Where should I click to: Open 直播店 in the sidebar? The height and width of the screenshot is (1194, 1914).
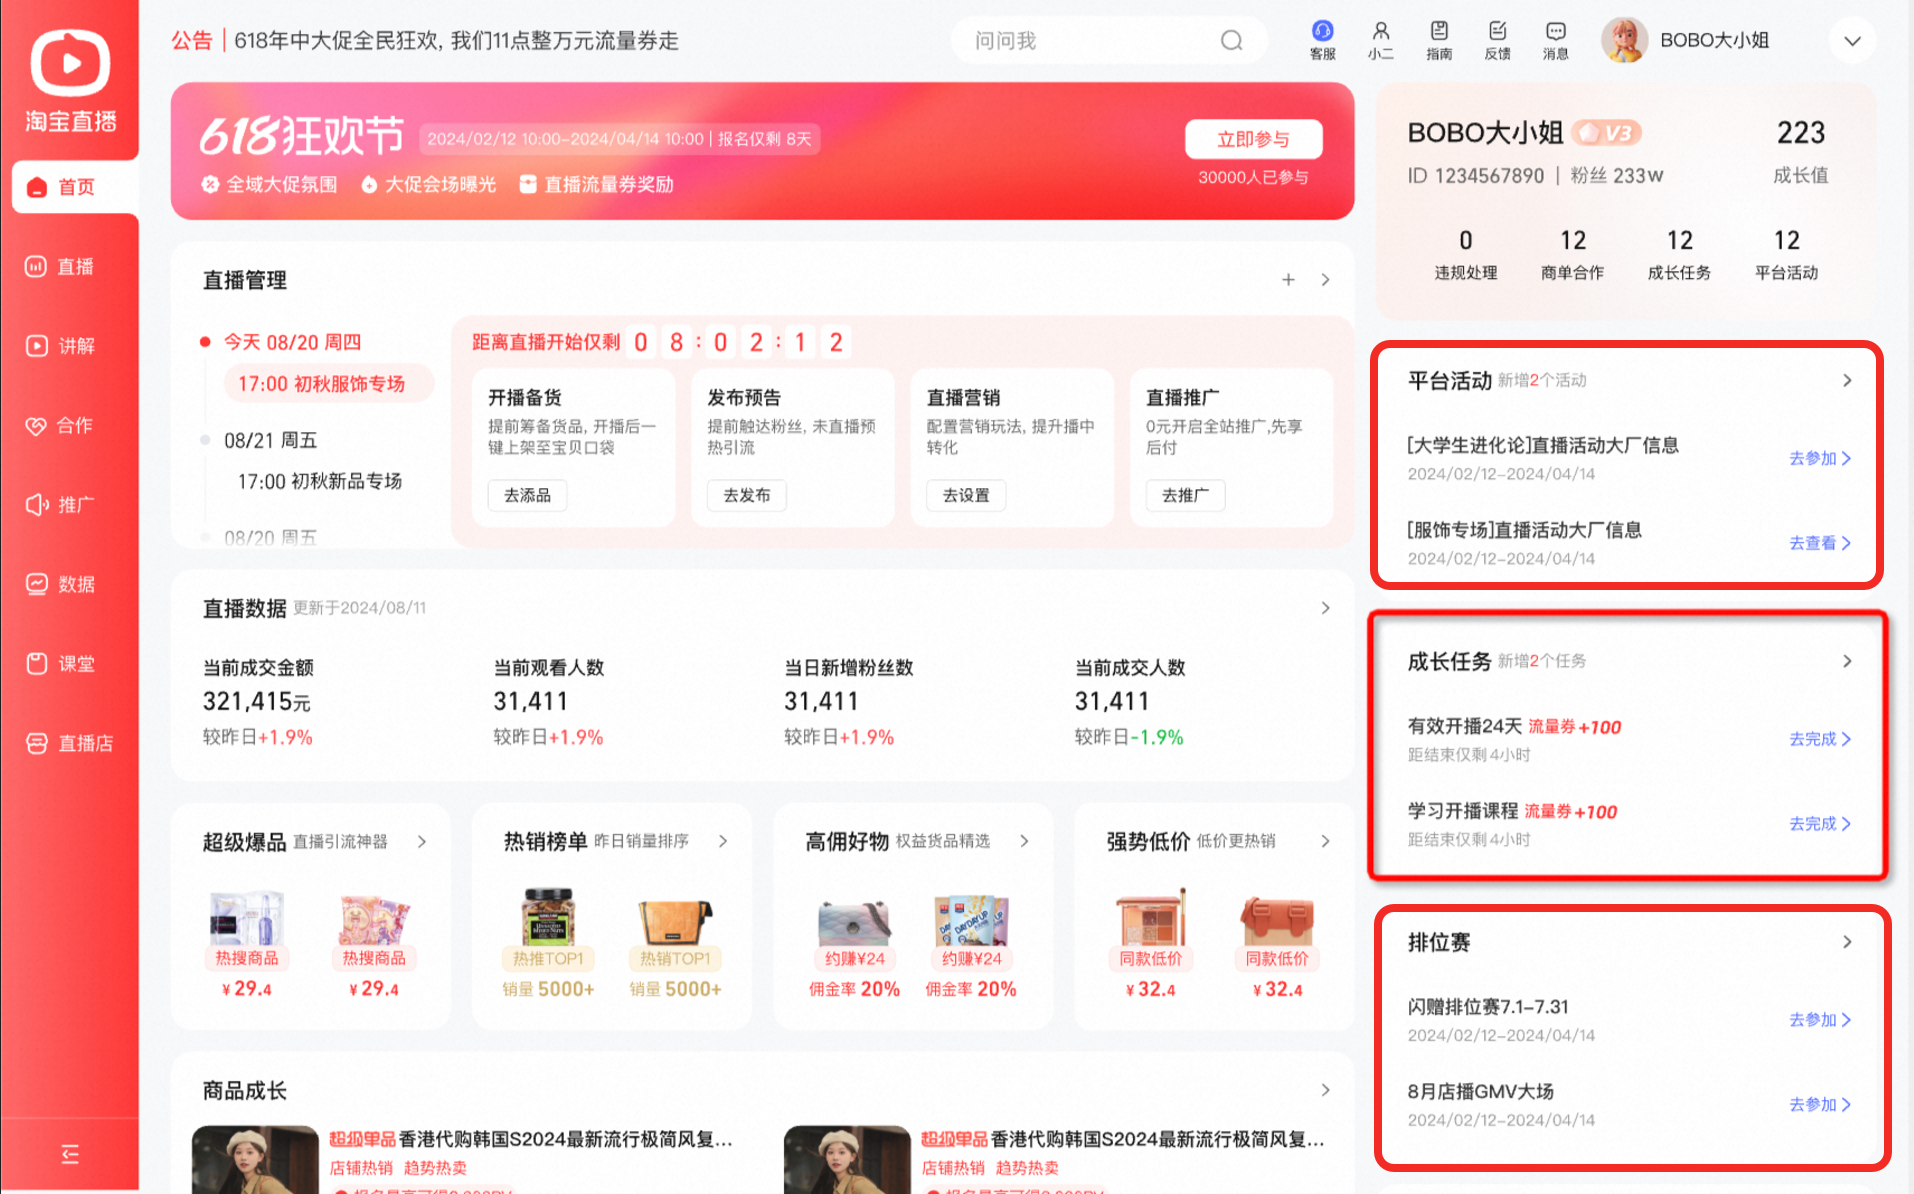(70, 743)
